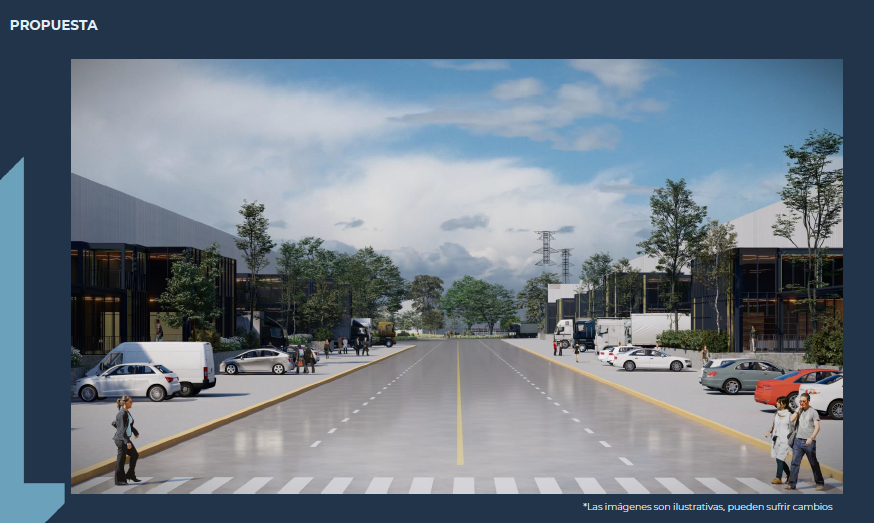Click the PROPUESTA slide heading

point(54,25)
